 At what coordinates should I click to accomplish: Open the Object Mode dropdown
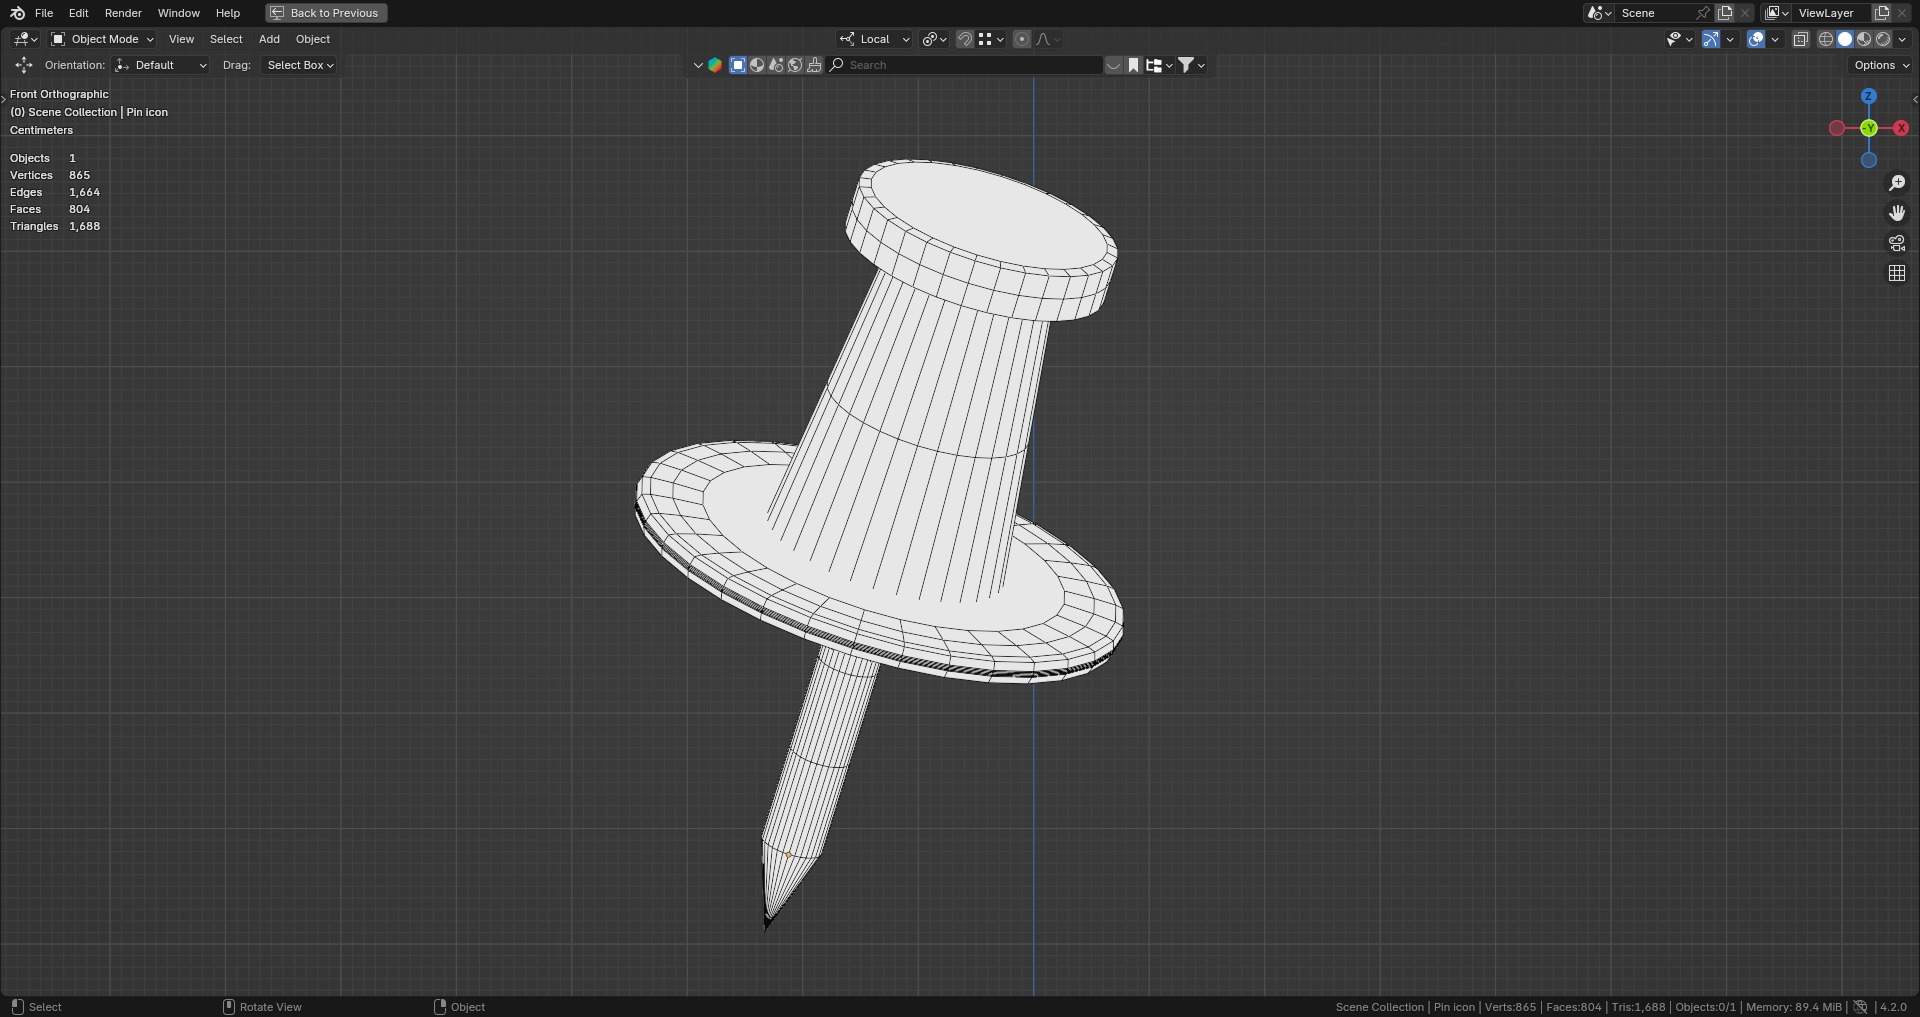click(x=103, y=39)
